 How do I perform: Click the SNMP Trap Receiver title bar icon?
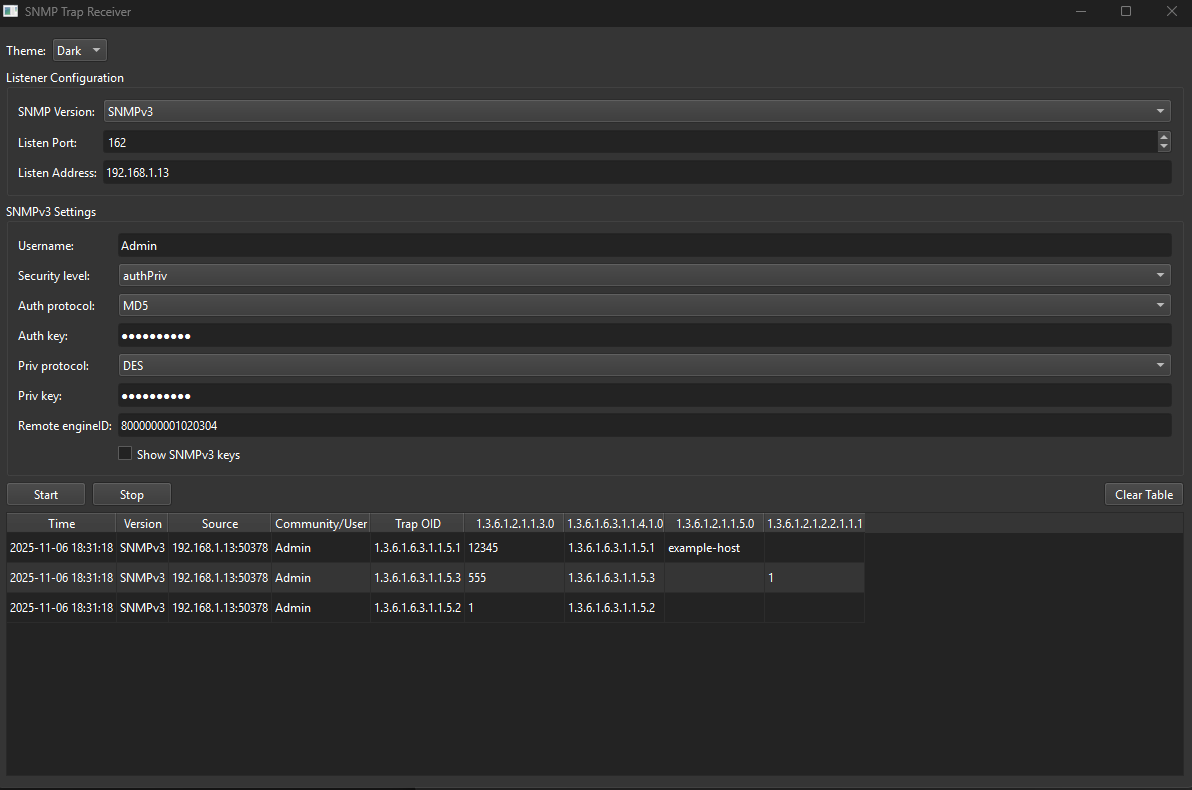tap(13, 11)
